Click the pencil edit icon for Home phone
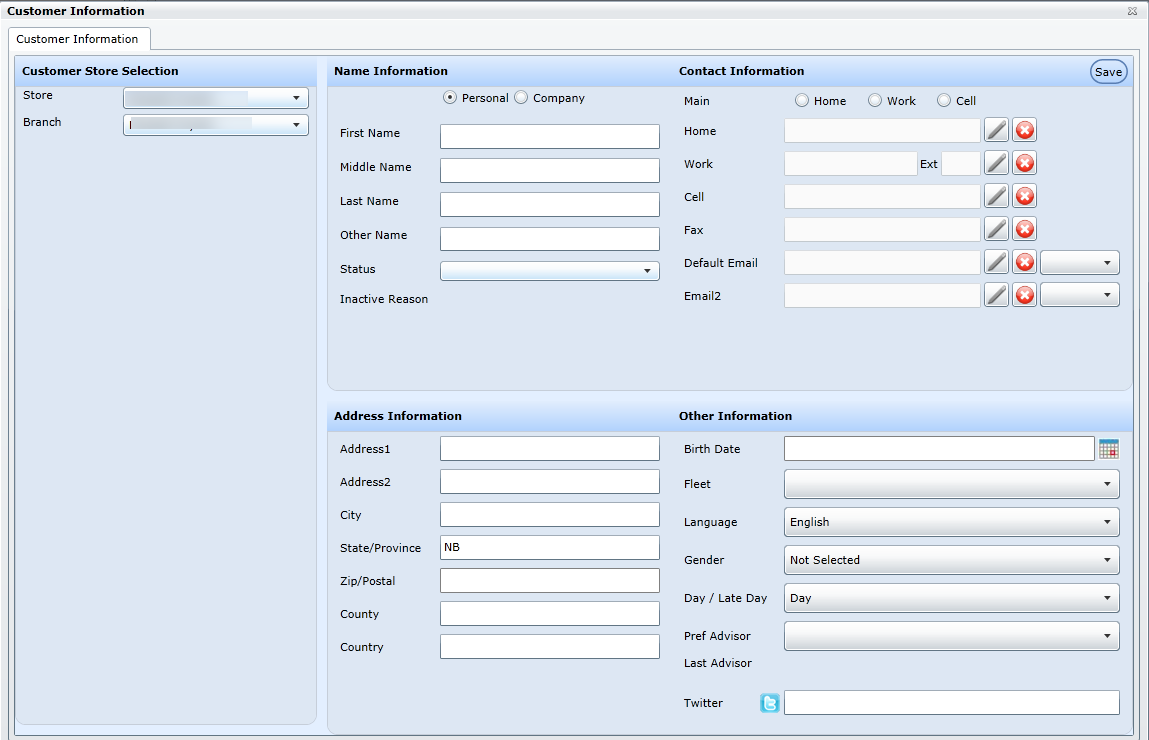1149x740 pixels. 996,130
